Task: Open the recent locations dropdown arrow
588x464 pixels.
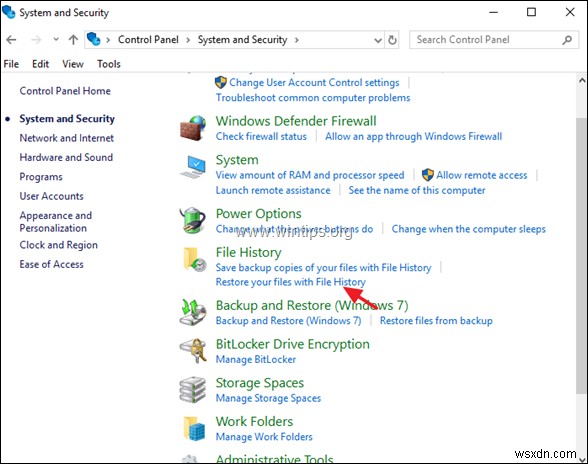Action: tap(56, 39)
